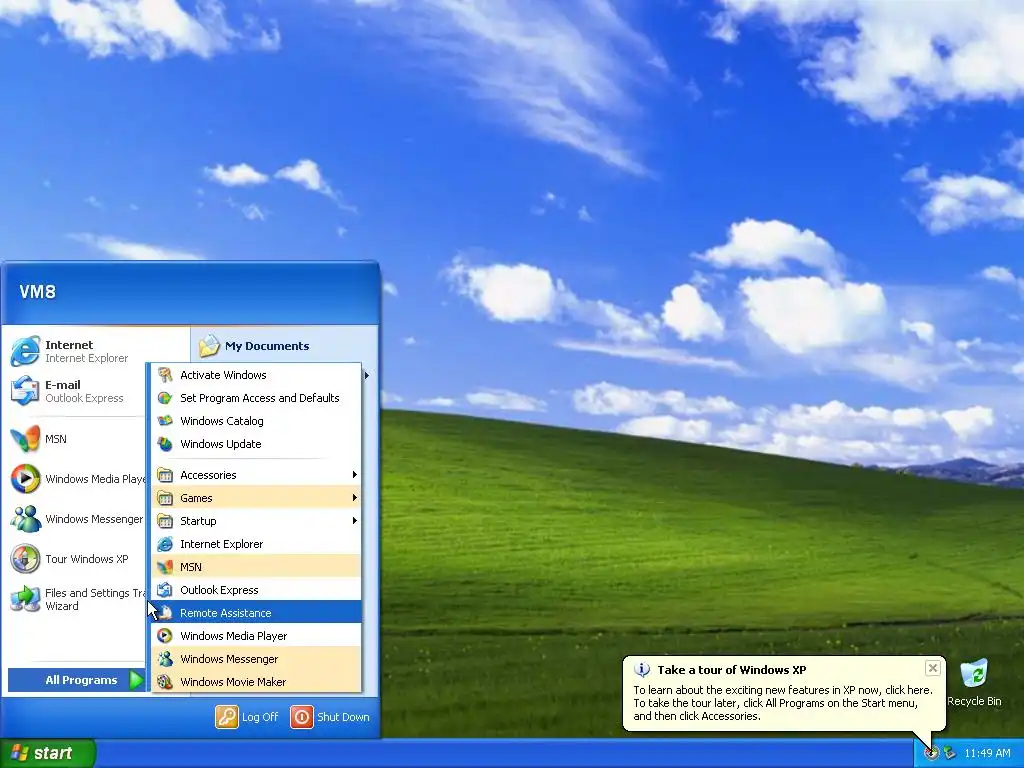Click the Activate Windows keys icon
Screen dimensions: 1024x768
pos(165,375)
